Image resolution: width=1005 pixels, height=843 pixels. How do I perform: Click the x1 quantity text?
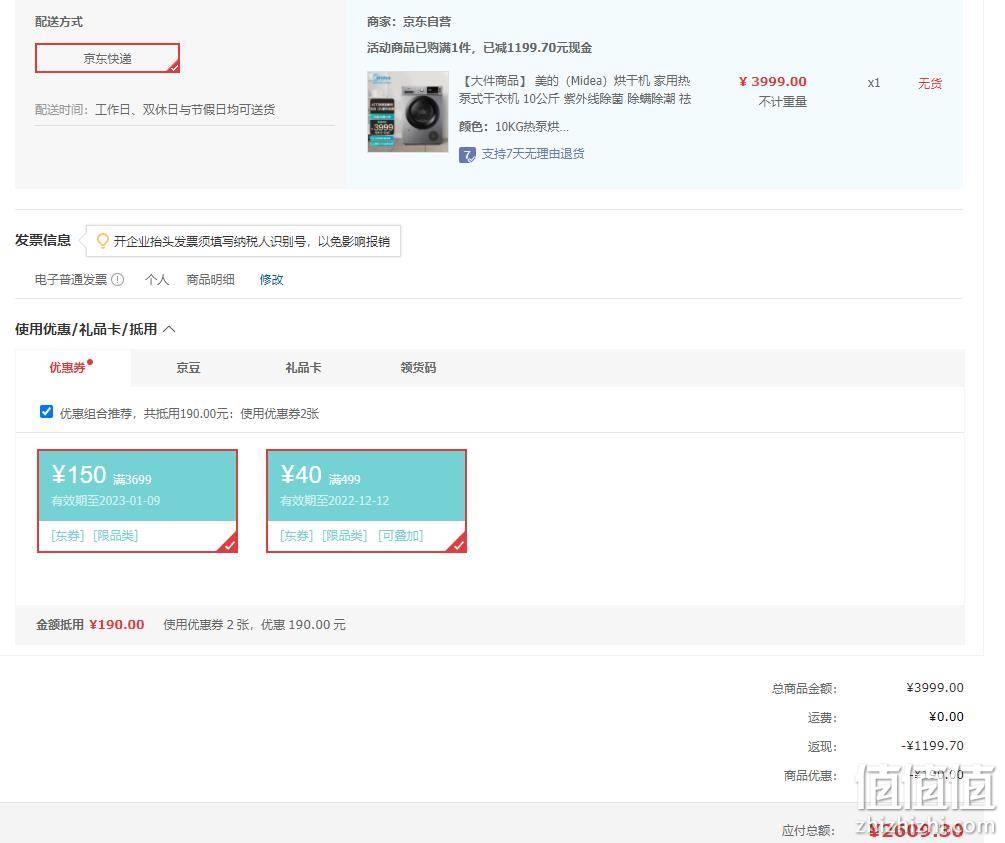(x=874, y=83)
